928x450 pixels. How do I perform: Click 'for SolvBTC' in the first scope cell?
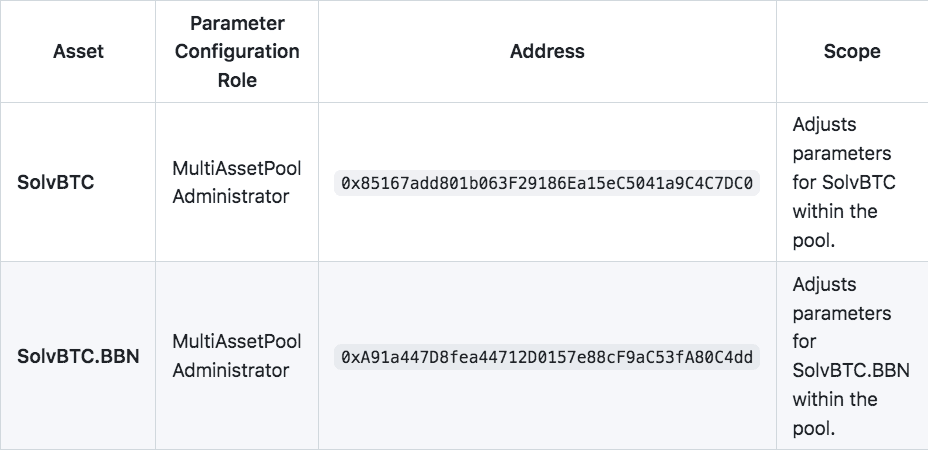pyautogui.click(x=843, y=183)
